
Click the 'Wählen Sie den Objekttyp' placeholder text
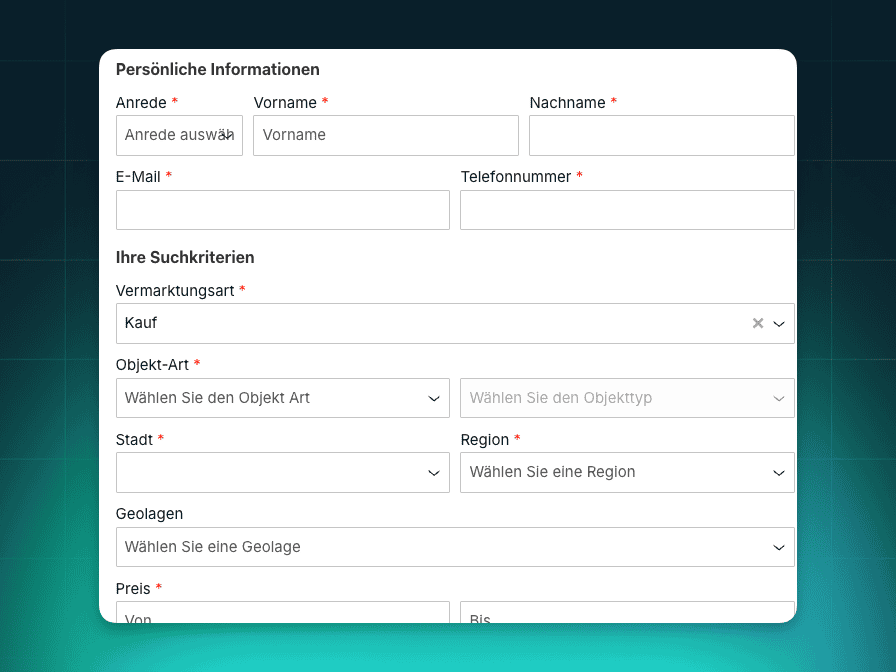(x=560, y=398)
